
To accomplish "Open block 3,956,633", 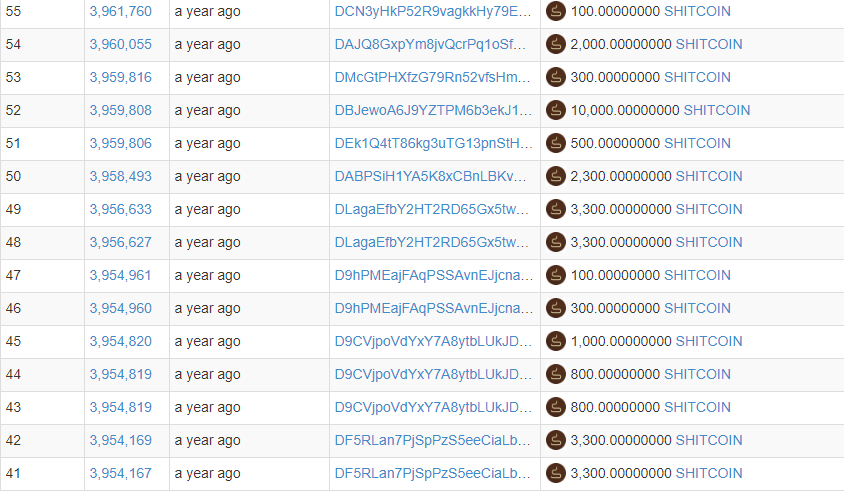I will 121,209.
